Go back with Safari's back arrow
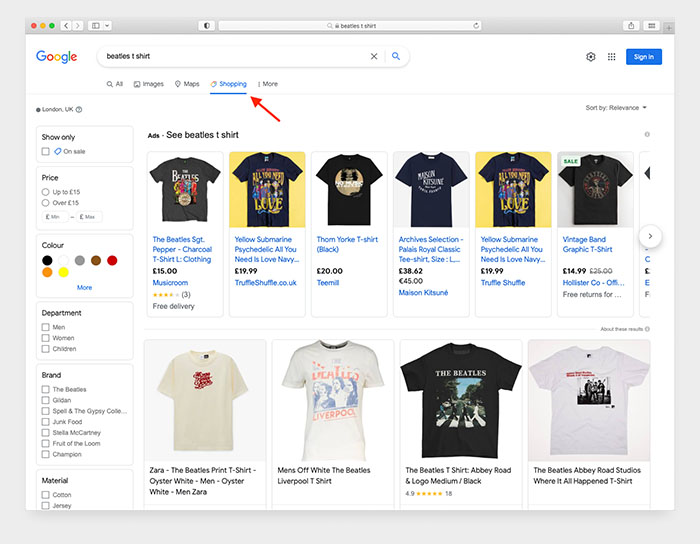The image size is (700, 544). point(66,26)
